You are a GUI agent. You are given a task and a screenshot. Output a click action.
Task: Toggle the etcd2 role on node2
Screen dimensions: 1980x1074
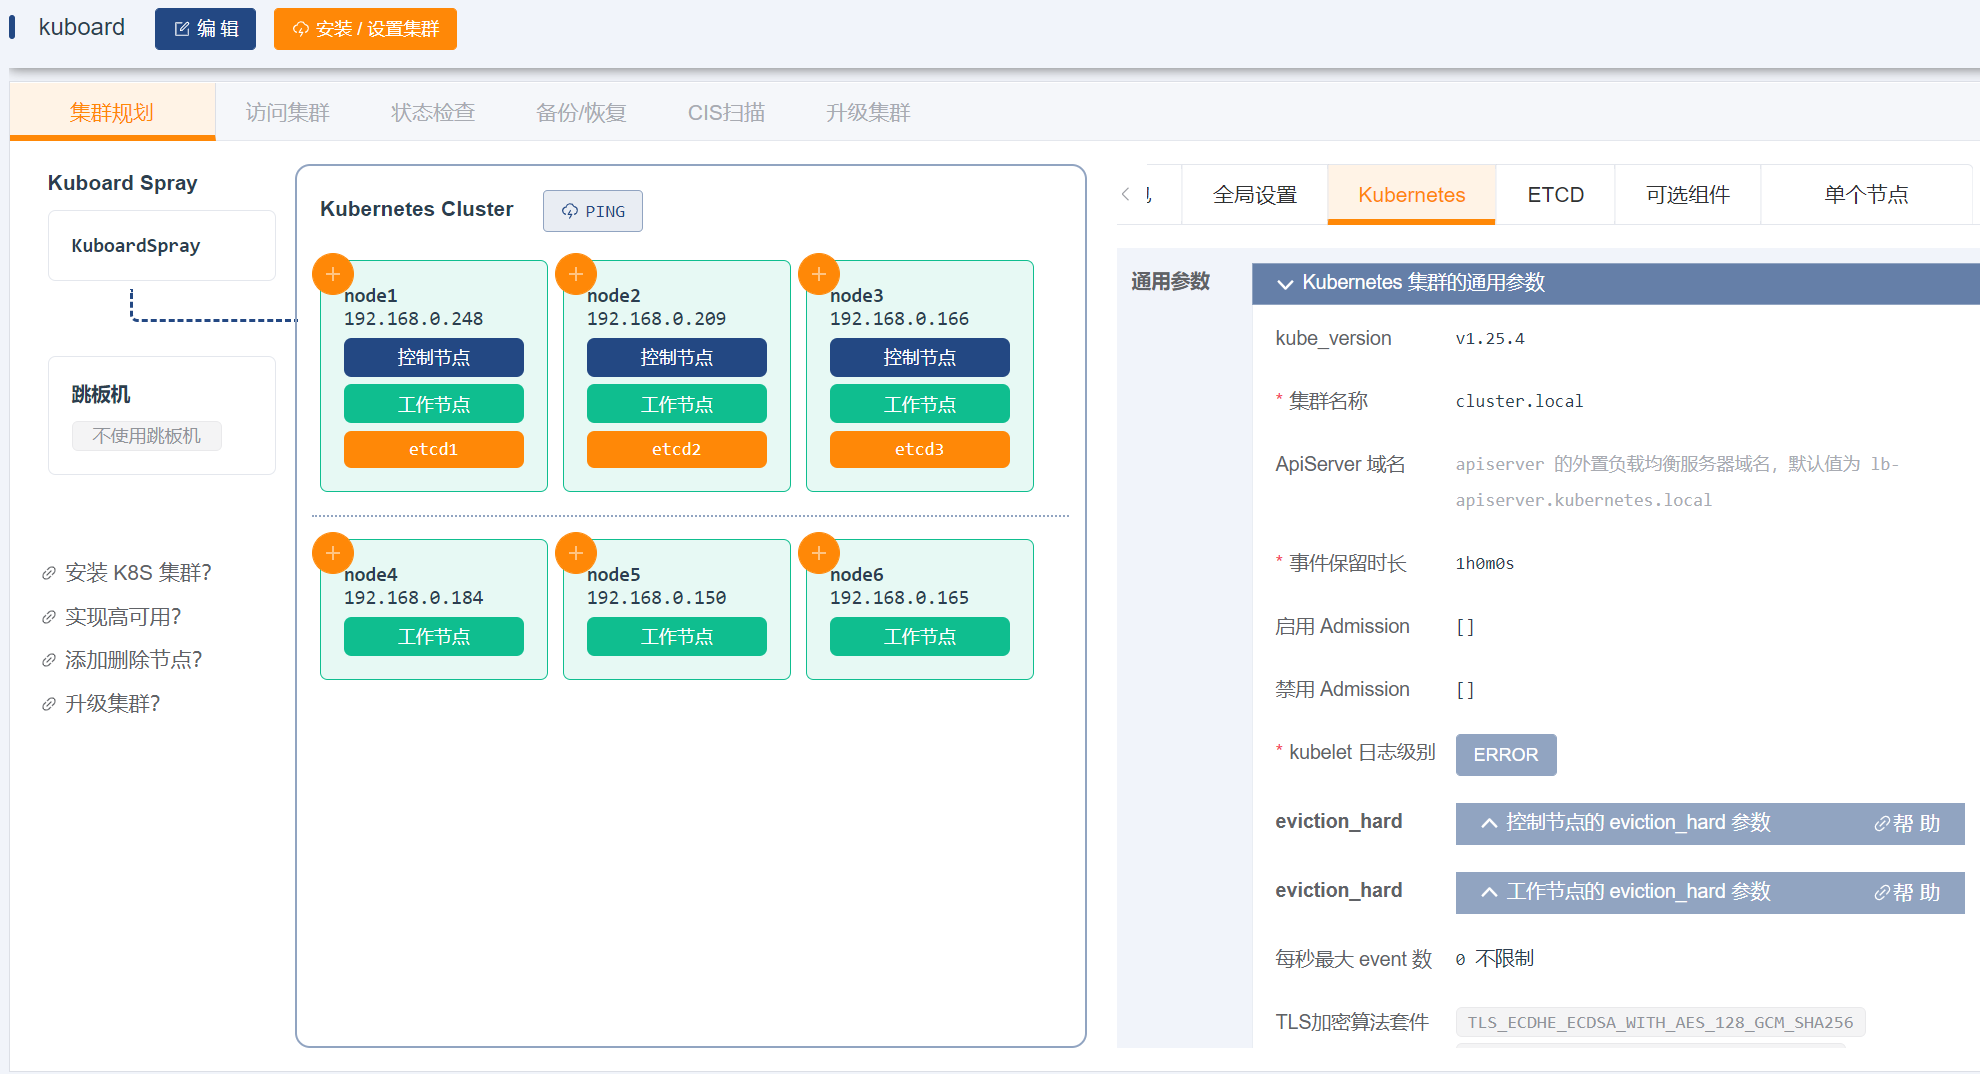pyautogui.click(x=676, y=450)
